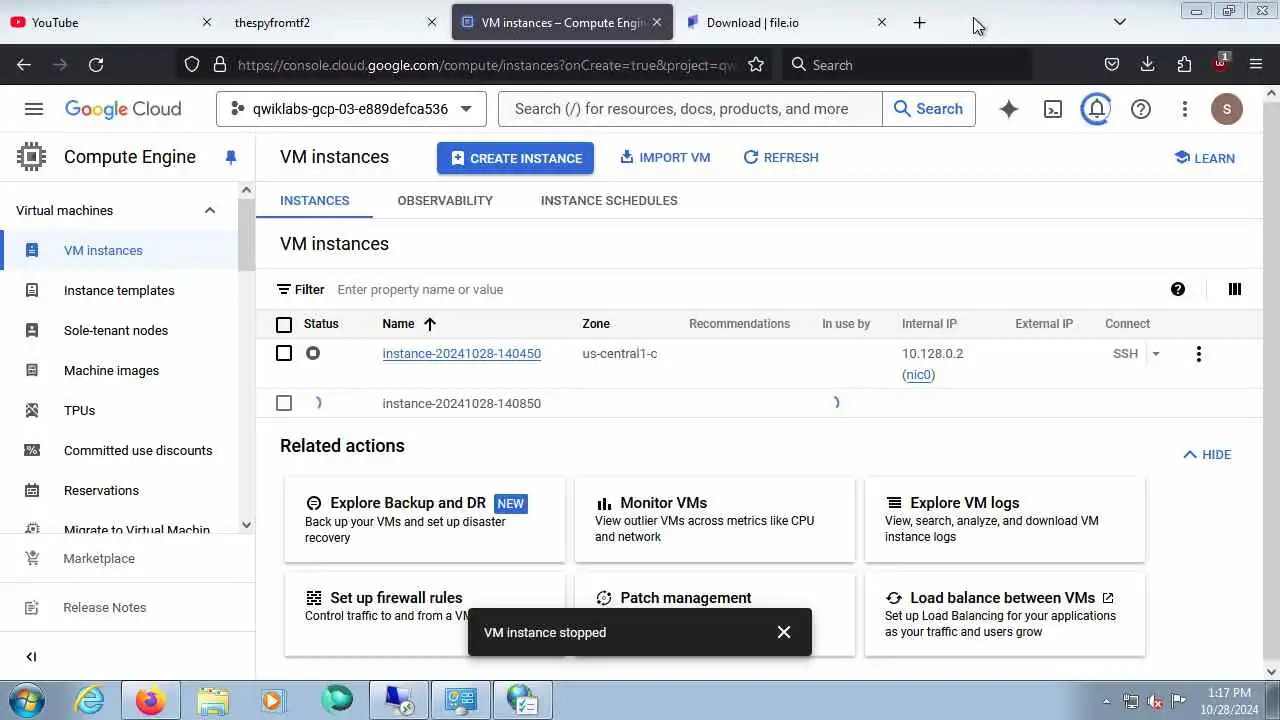Open Instance templates in sidebar
This screenshot has width=1280, height=720.
pos(119,290)
